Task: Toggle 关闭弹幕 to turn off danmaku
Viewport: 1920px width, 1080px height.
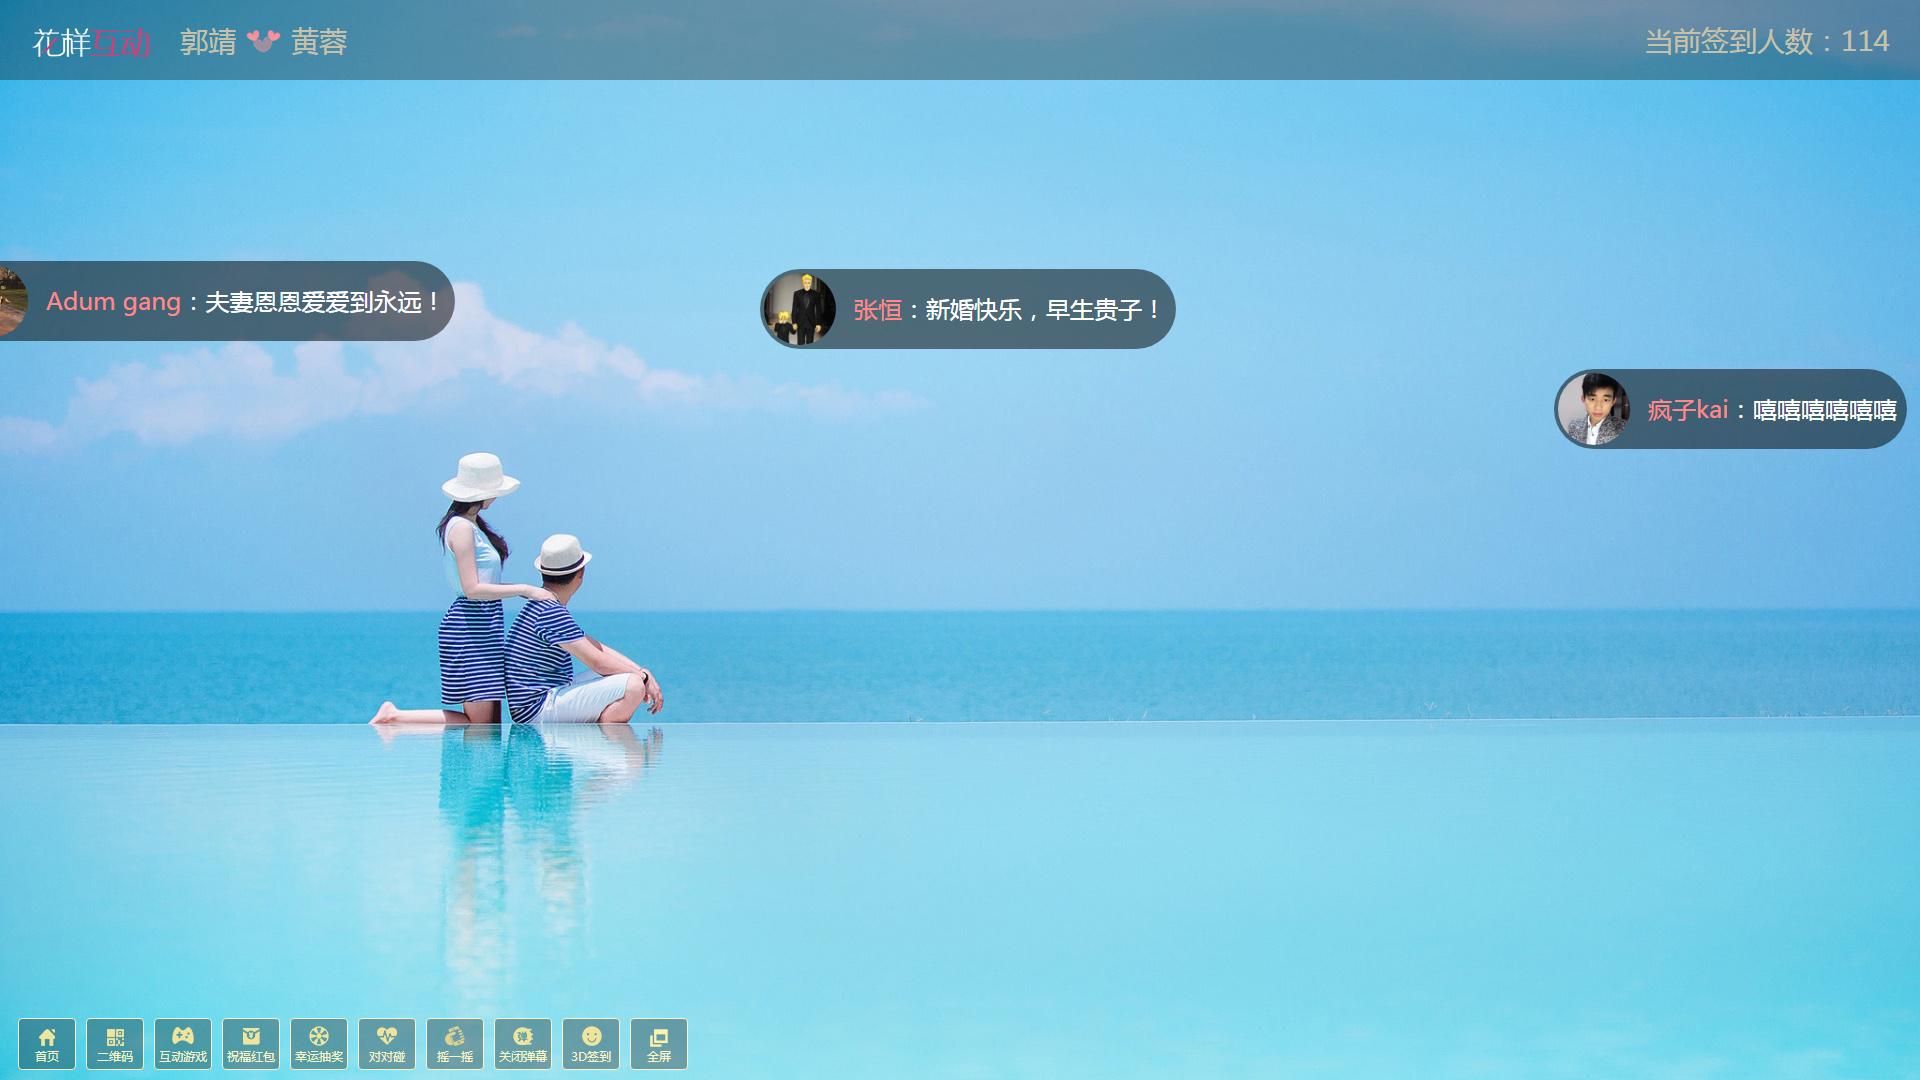Action: point(523,1044)
